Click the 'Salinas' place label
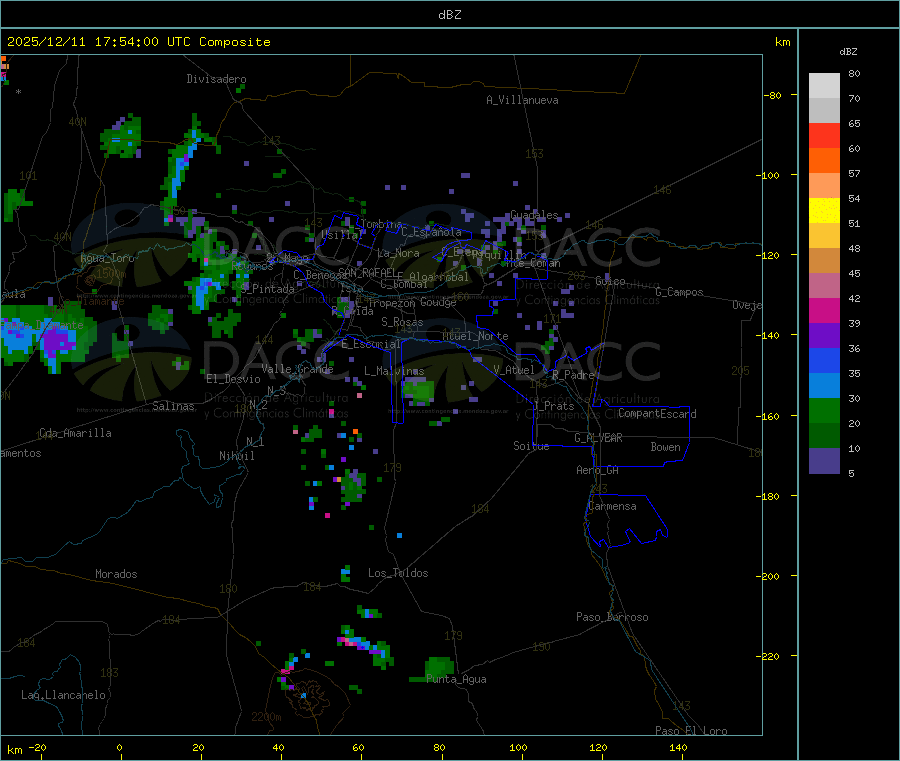The width and height of the screenshot is (900, 761). coord(173,406)
